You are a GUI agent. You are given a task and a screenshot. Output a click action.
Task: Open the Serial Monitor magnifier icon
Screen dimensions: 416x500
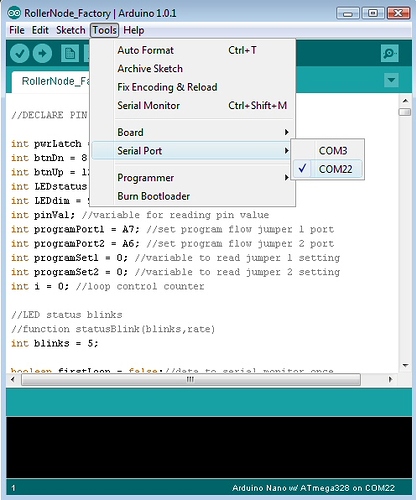(x=389, y=53)
